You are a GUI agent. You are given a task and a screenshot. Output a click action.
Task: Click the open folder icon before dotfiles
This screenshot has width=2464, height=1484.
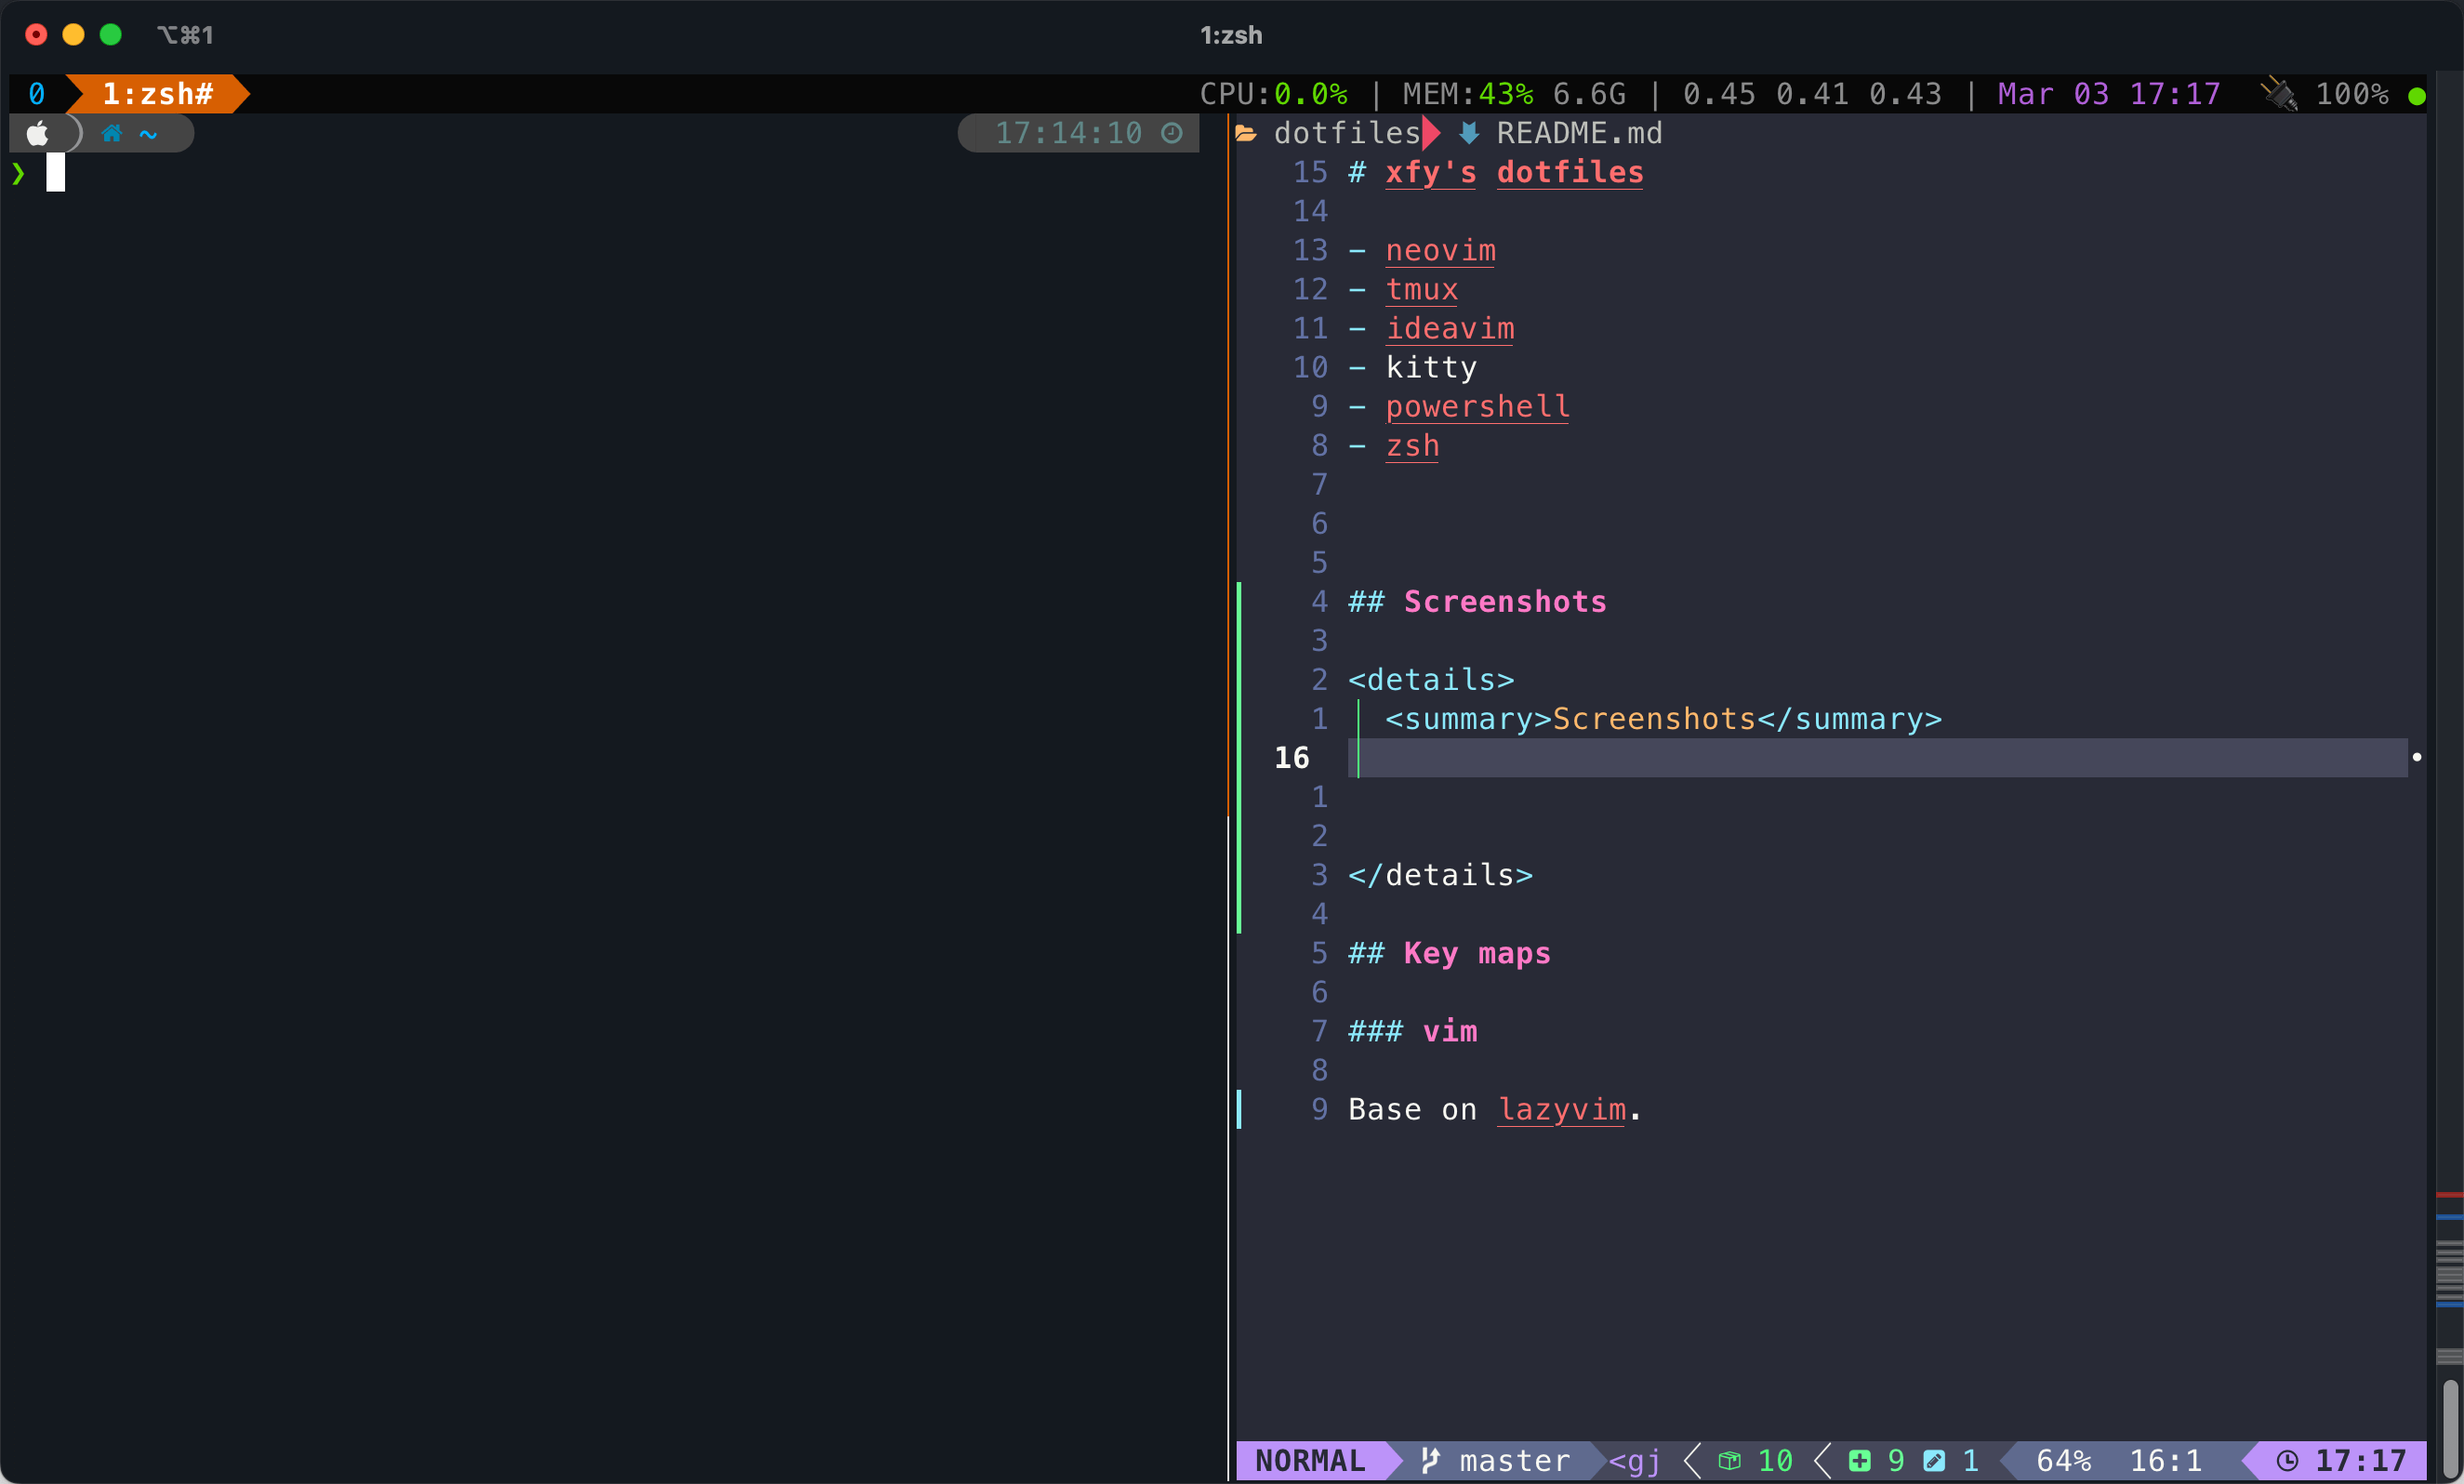point(1246,133)
